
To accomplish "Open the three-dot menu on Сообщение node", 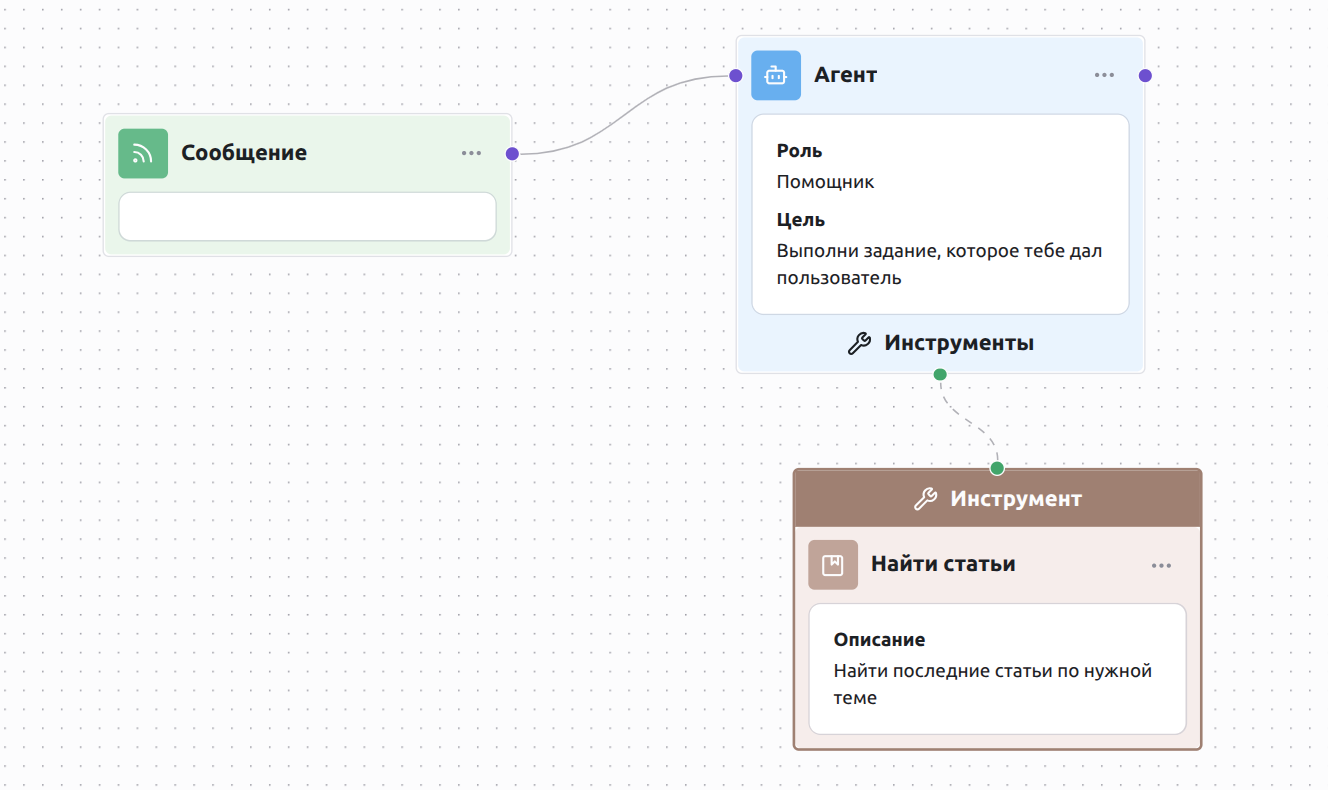I will [471, 153].
